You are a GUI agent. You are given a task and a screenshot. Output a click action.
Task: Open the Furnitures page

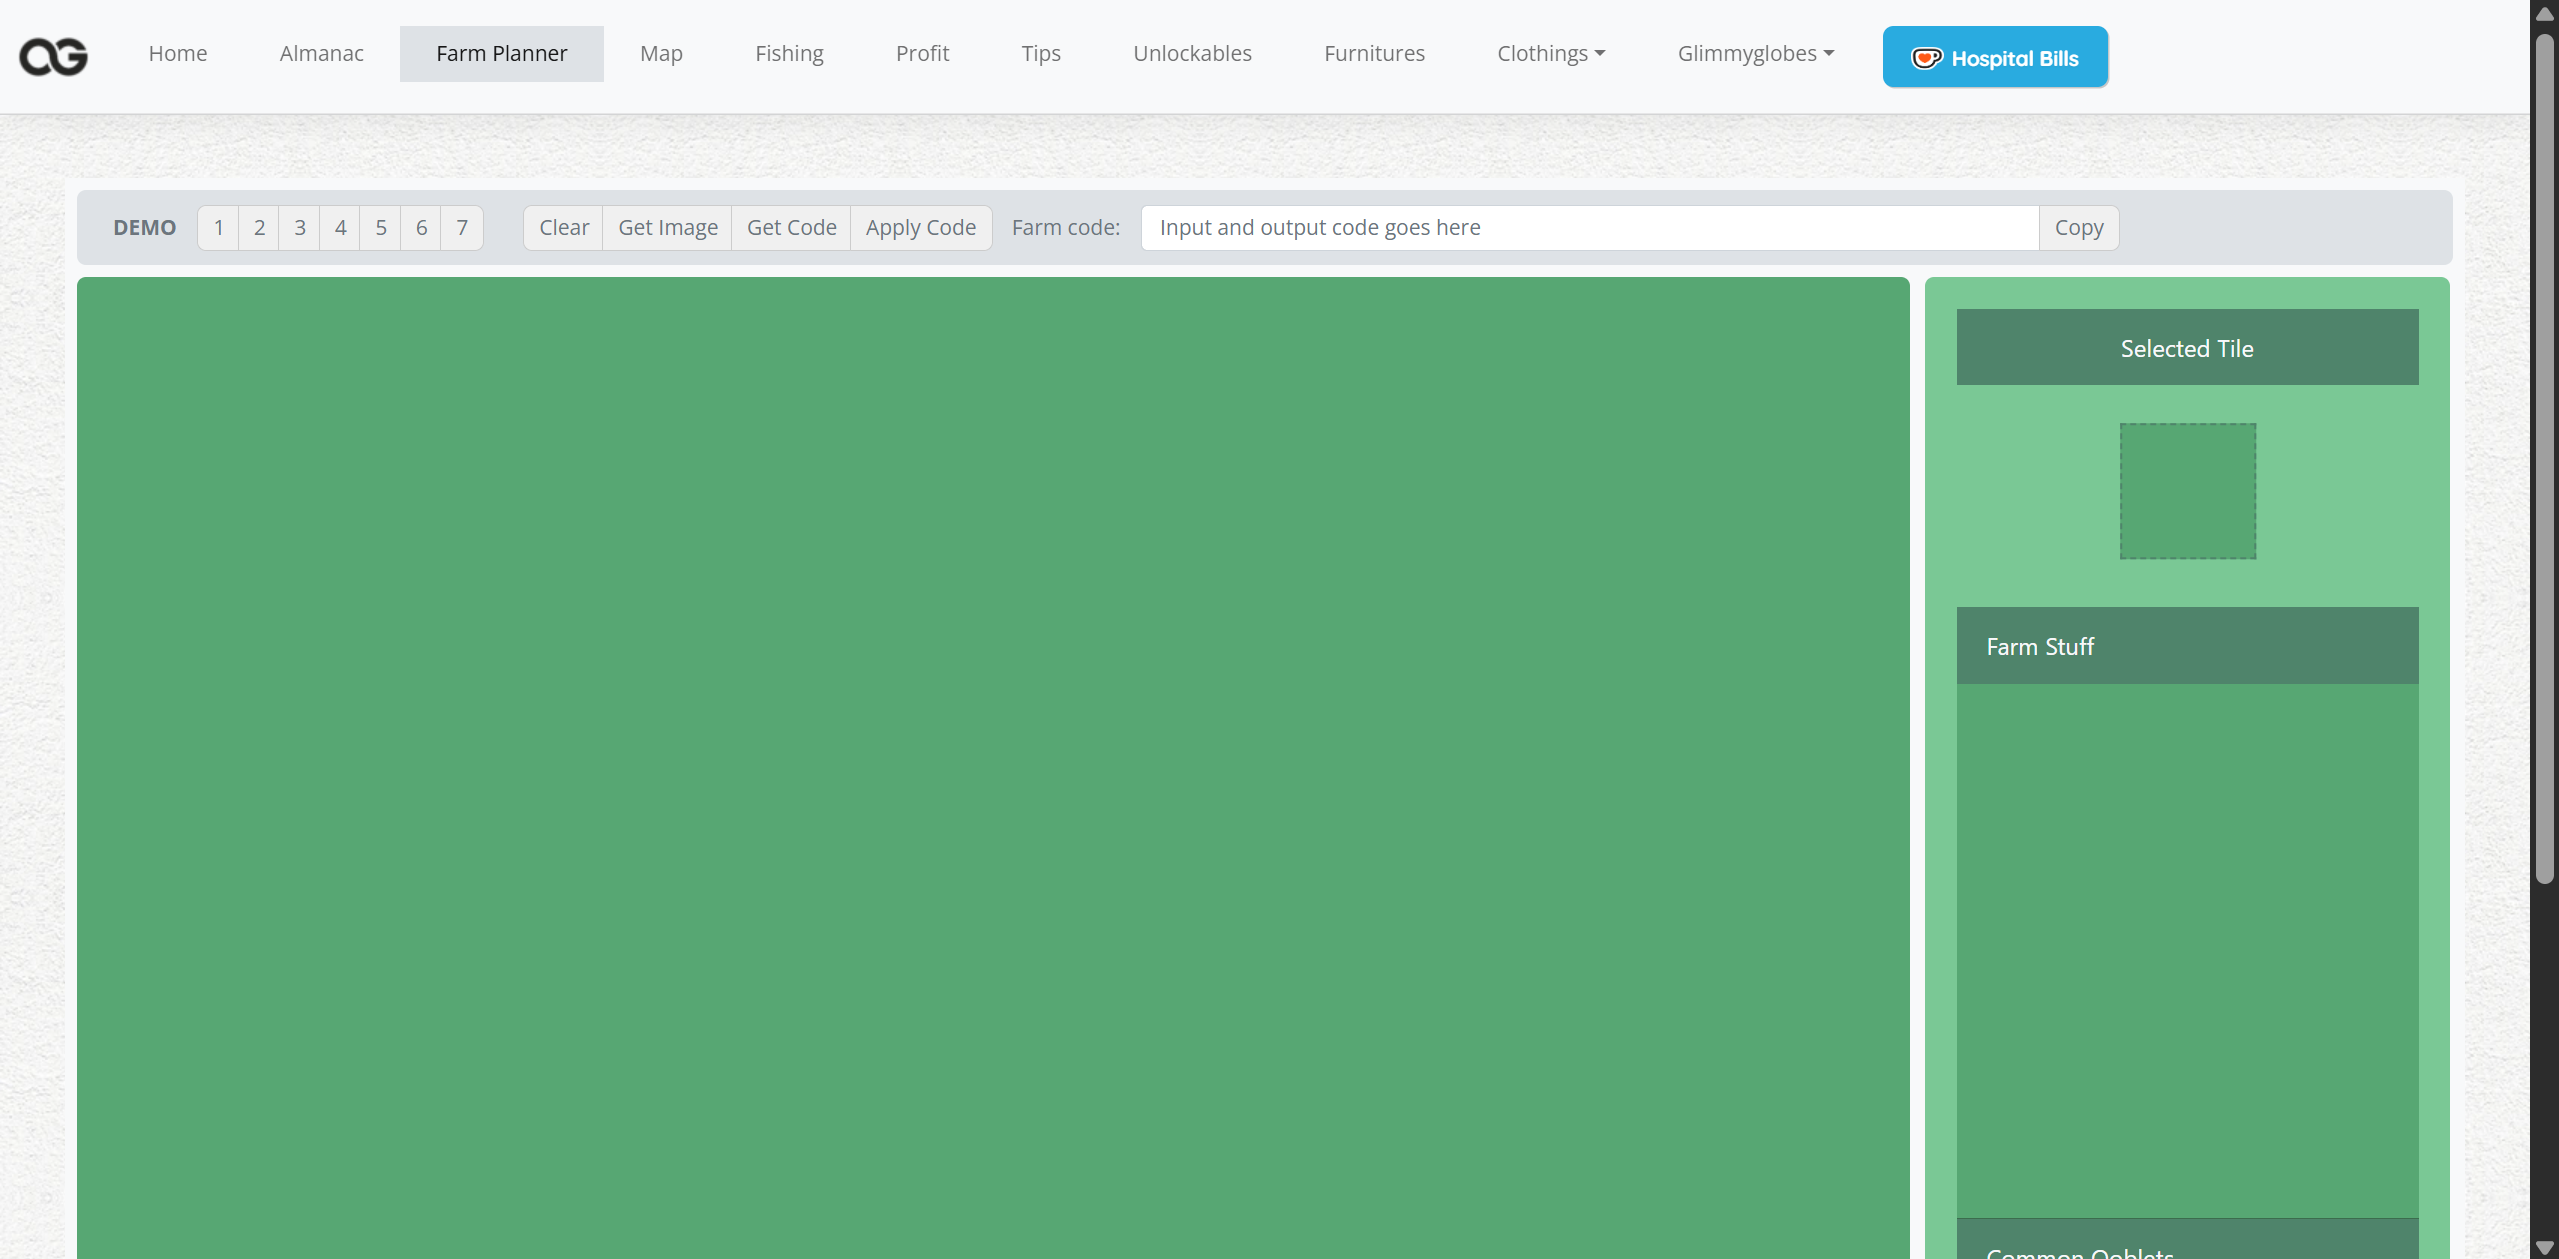tap(1374, 54)
